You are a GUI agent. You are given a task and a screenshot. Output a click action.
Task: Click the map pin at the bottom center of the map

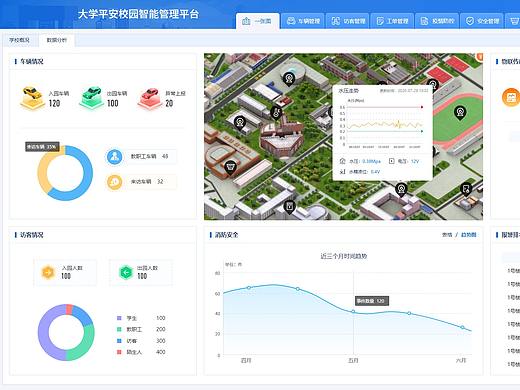(289, 207)
